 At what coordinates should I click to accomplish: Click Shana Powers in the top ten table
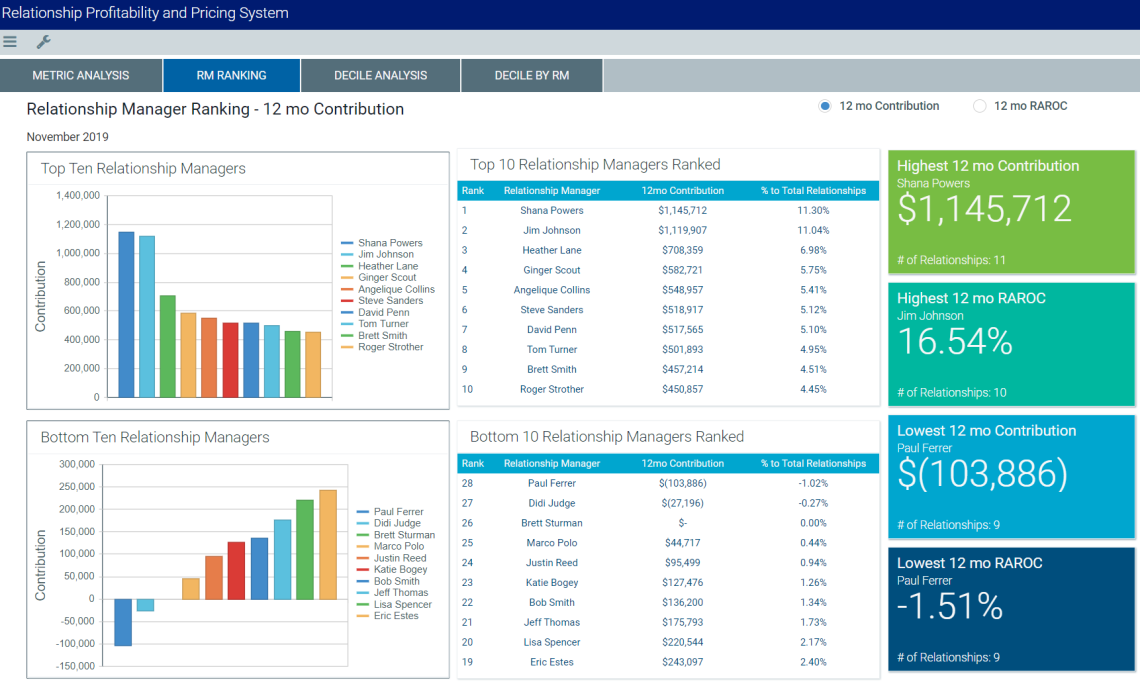[552, 210]
